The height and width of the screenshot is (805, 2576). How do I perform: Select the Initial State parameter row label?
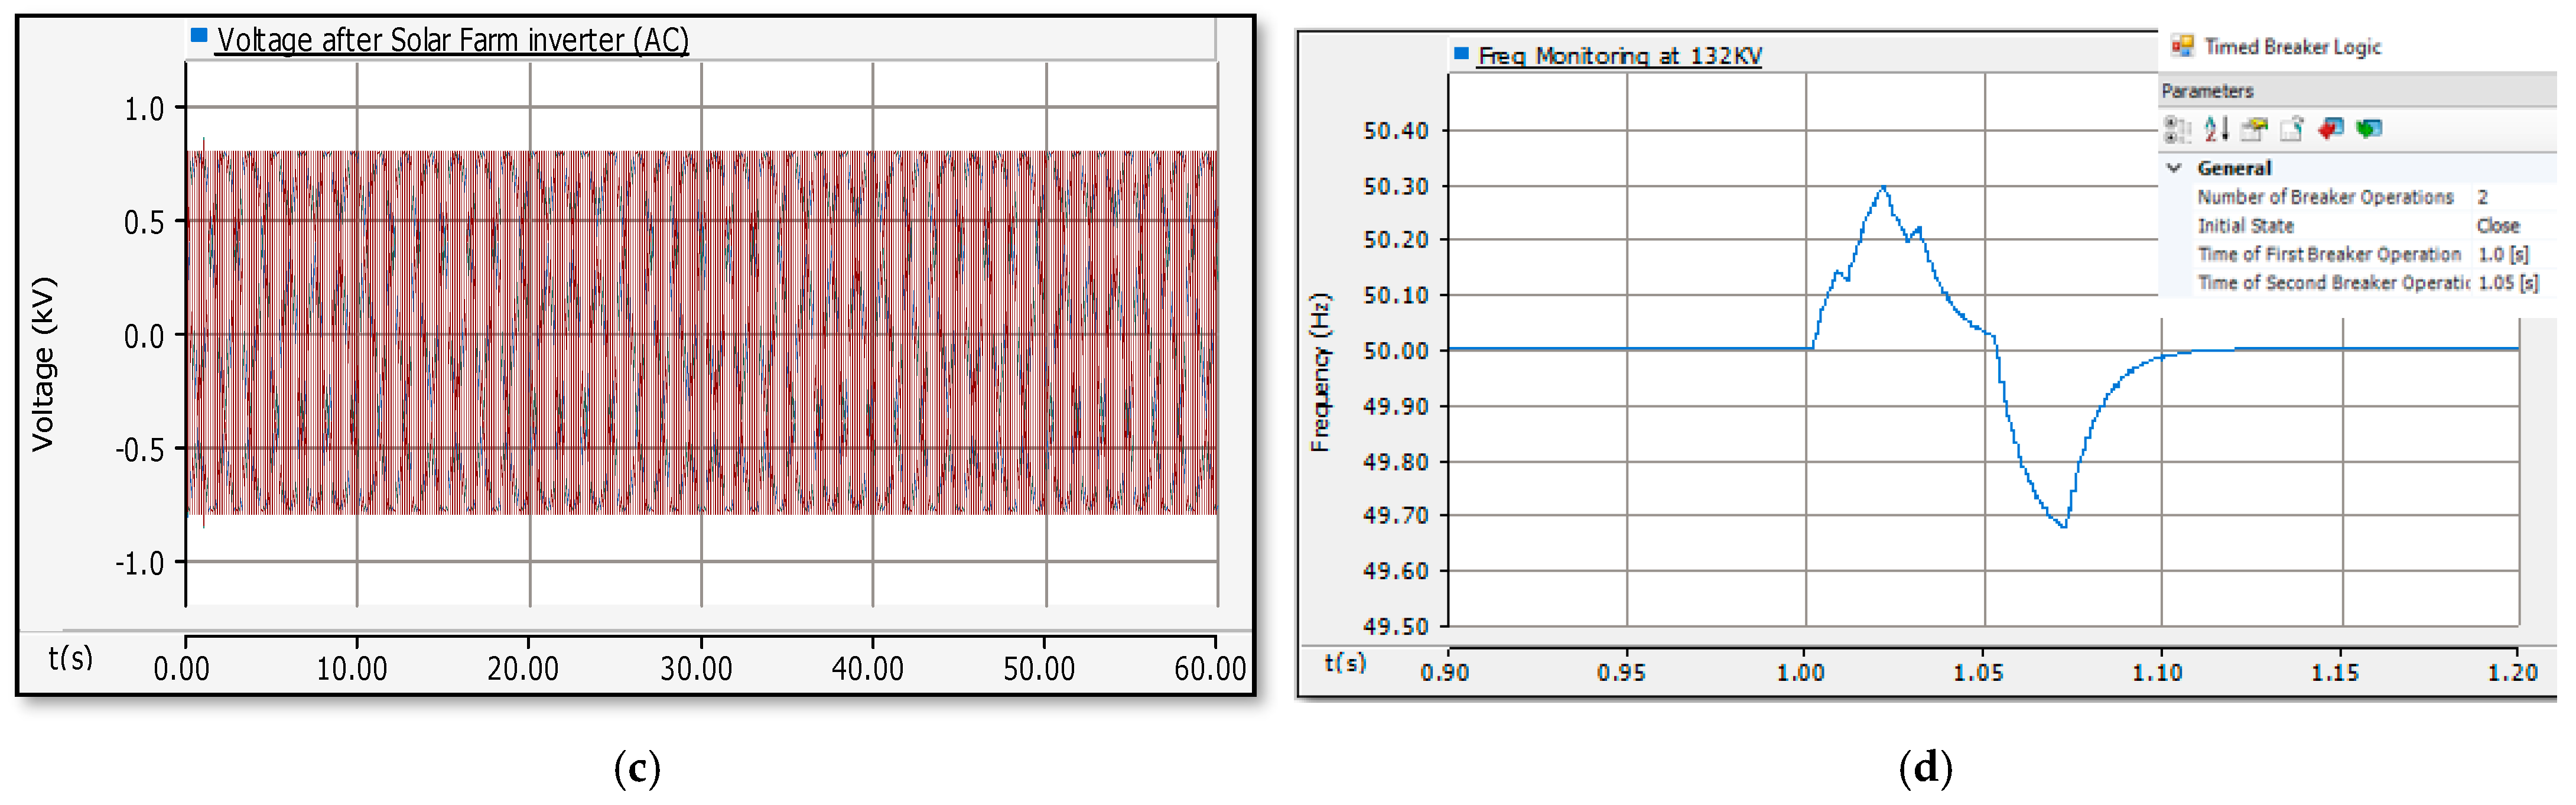[x=2245, y=226]
